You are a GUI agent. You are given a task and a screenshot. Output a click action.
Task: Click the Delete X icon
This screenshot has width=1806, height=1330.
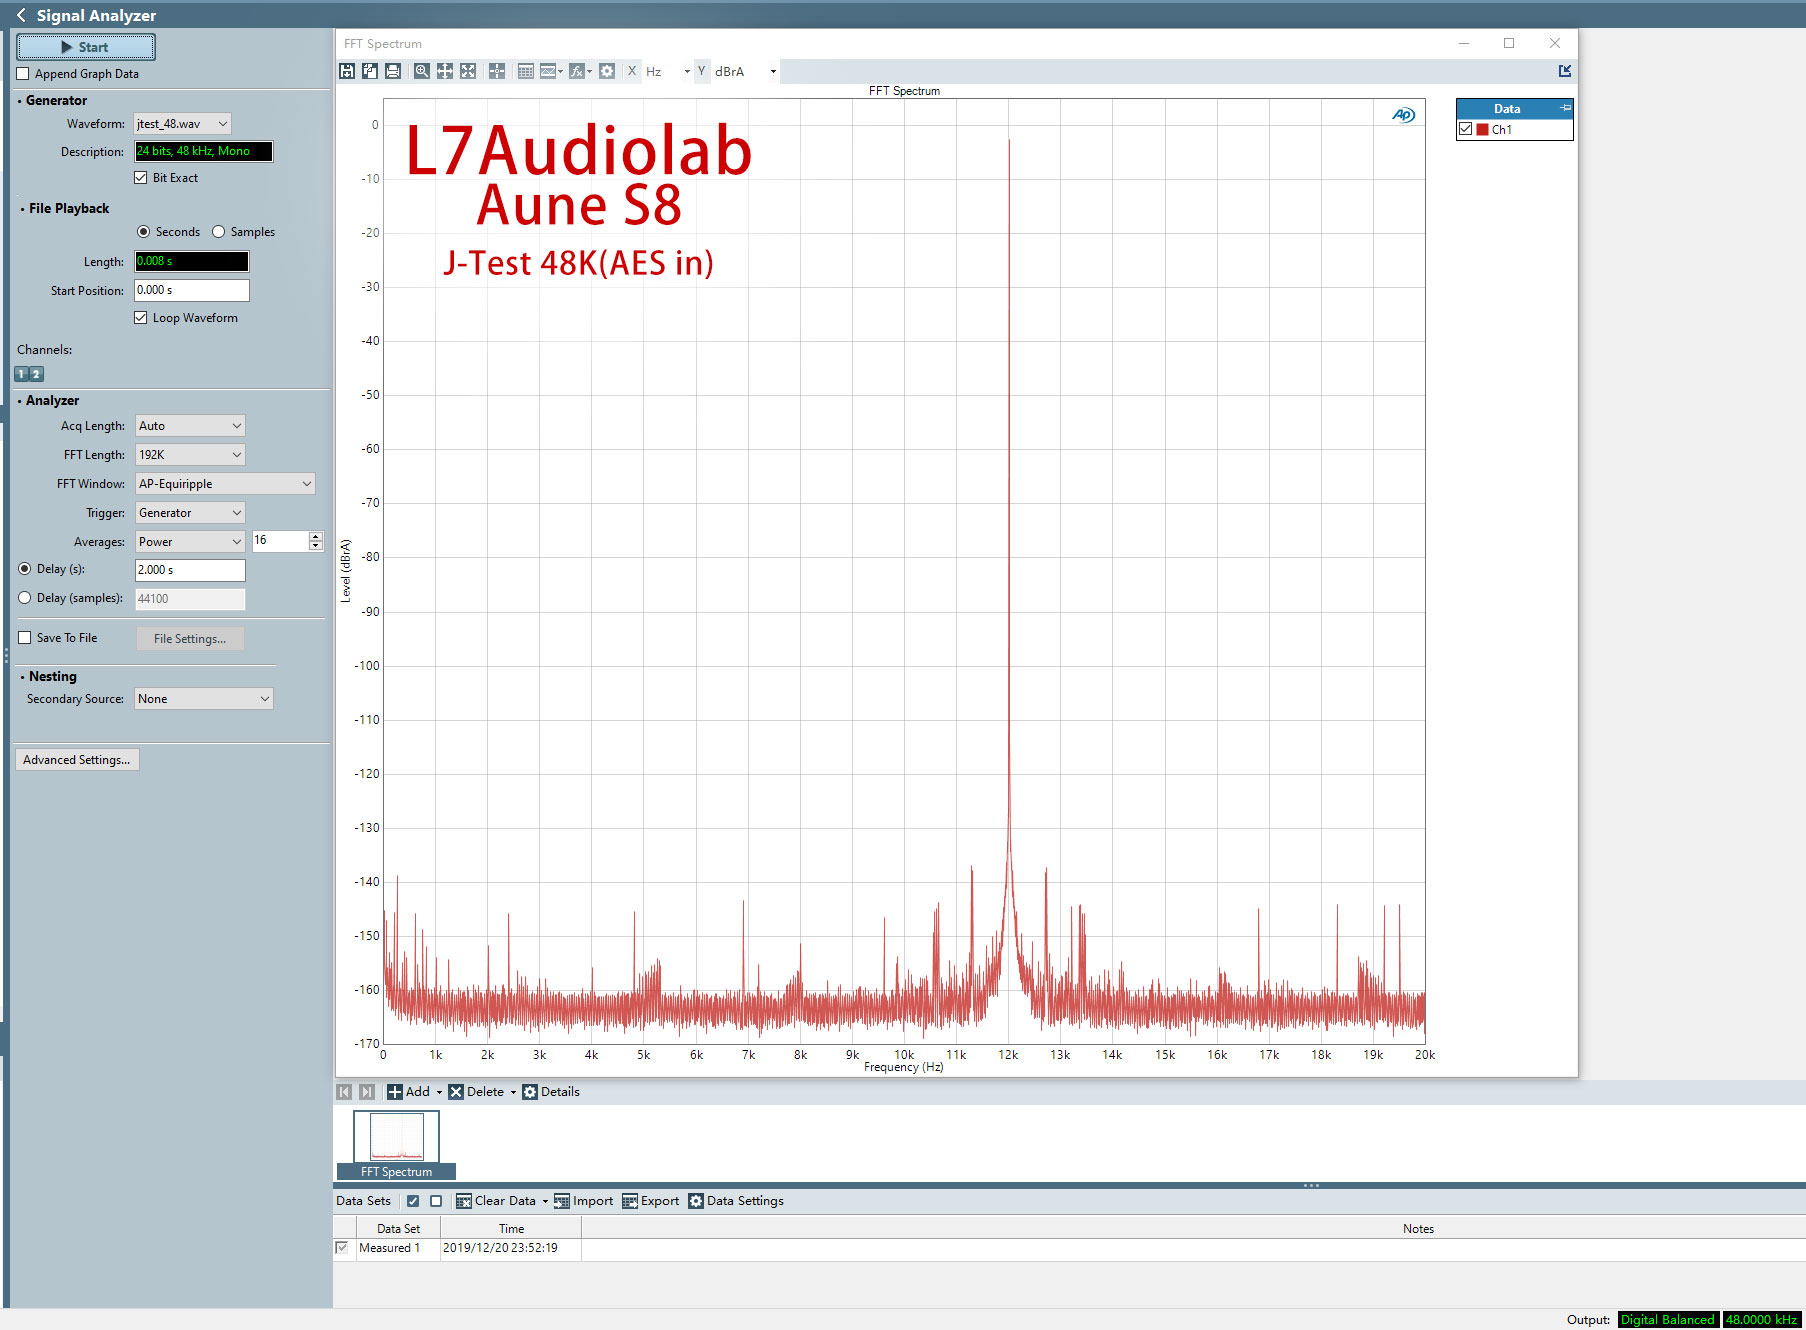[x=456, y=1092]
